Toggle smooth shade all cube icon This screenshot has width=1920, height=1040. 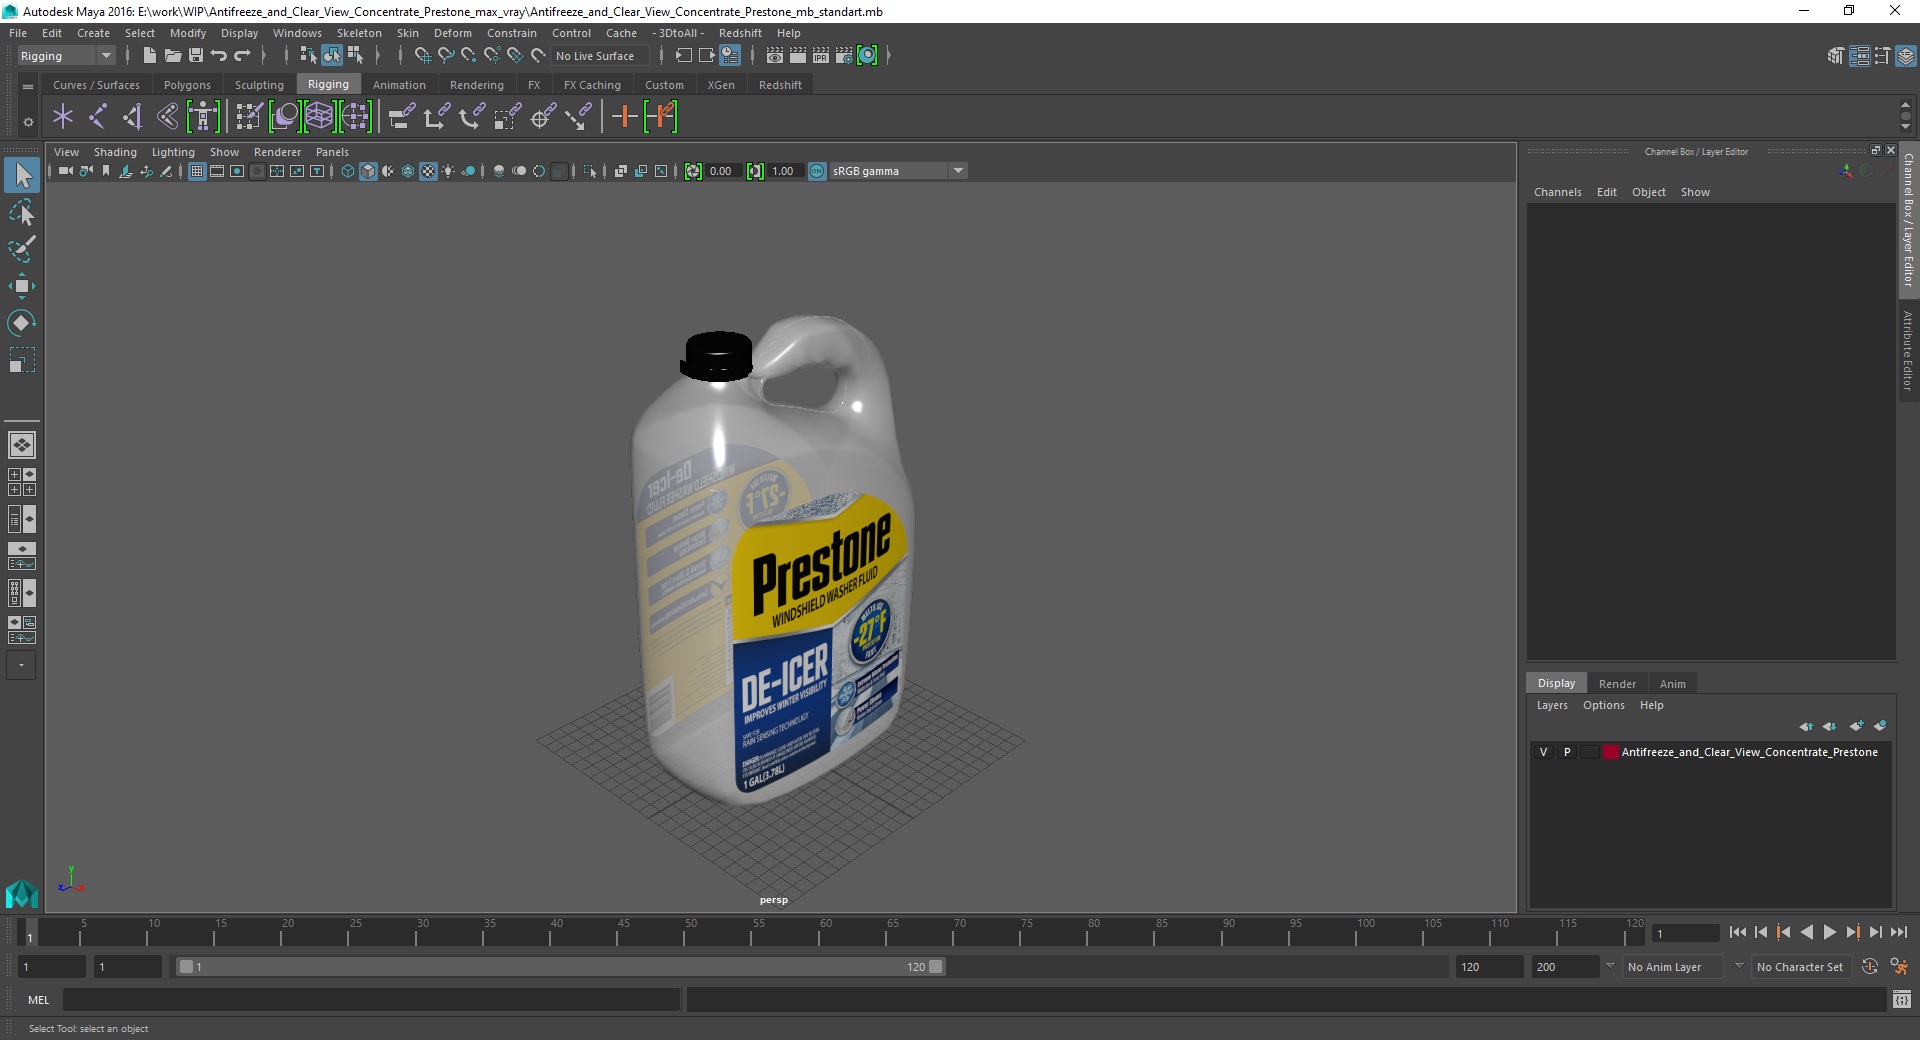tap(368, 171)
